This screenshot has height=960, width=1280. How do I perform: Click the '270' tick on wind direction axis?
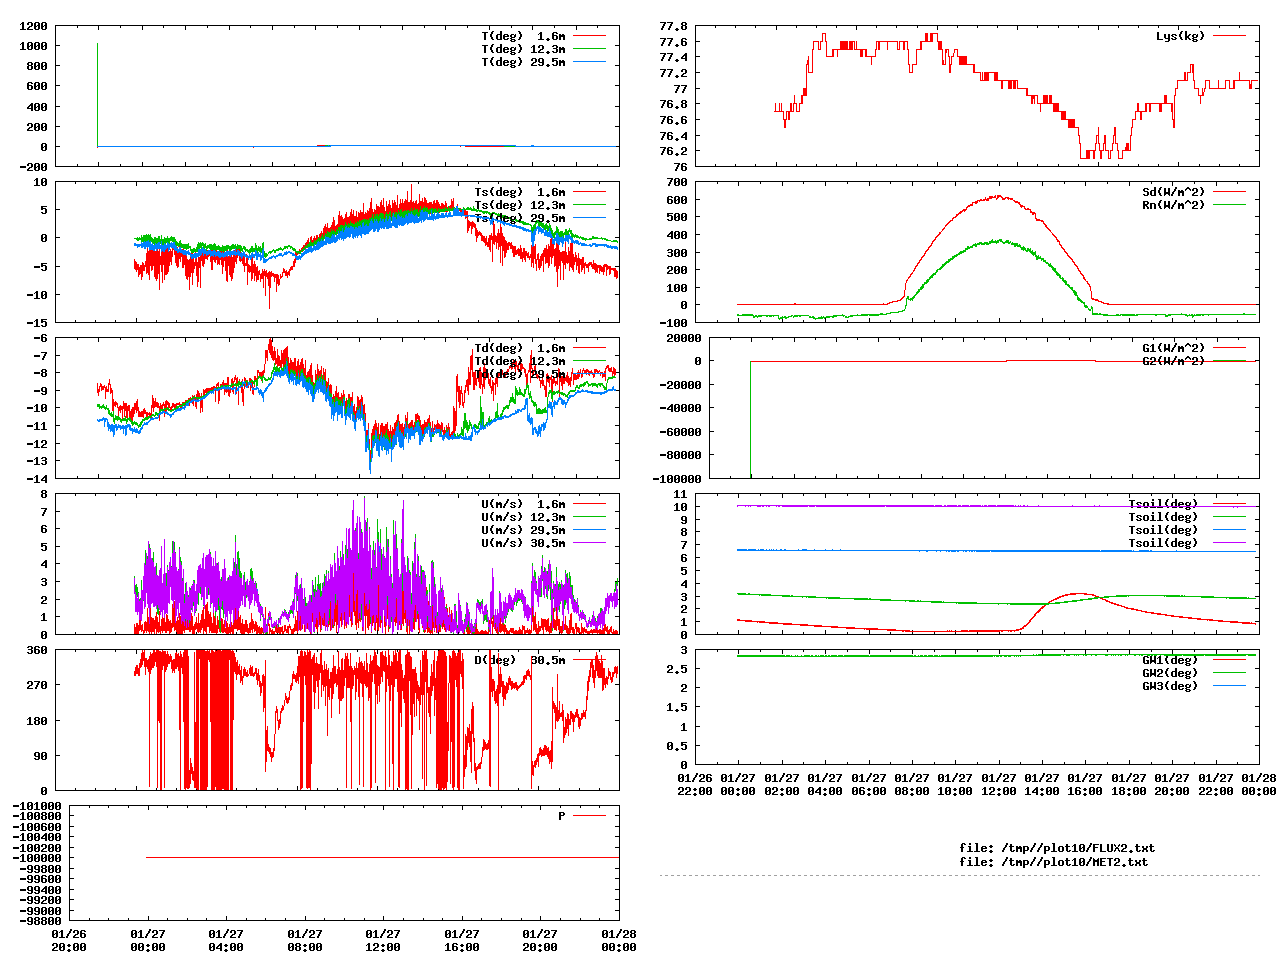pyautogui.click(x=37, y=685)
